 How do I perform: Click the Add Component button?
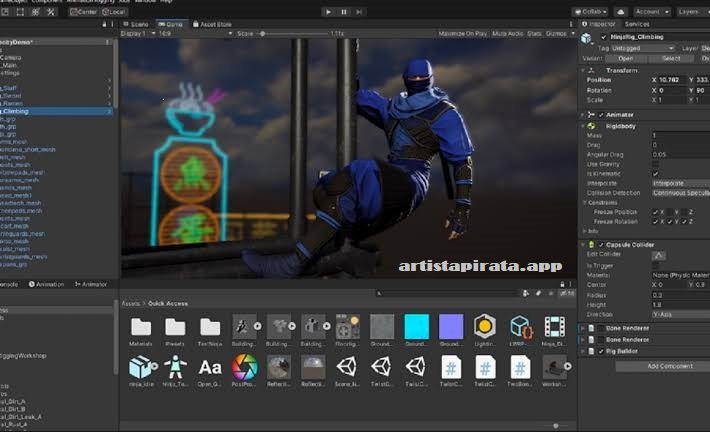[670, 366]
